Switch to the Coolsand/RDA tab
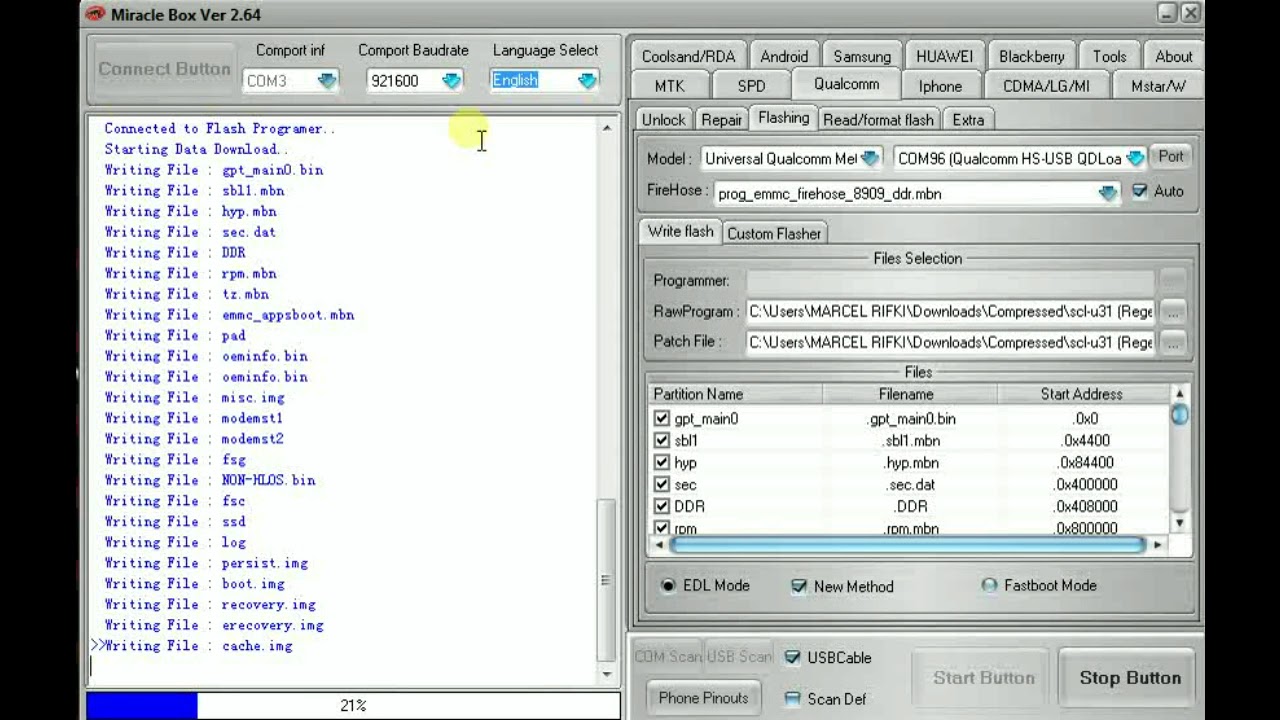 click(x=688, y=57)
